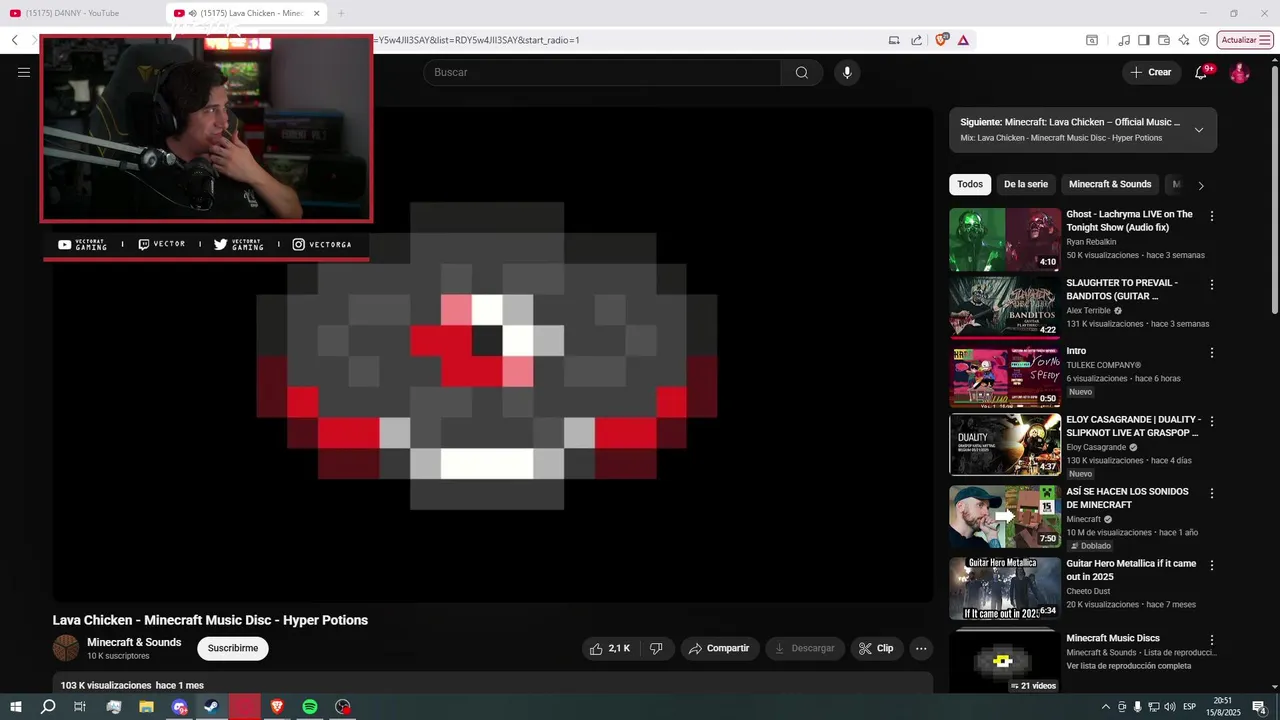Click the Compartir share button

[x=720, y=648]
